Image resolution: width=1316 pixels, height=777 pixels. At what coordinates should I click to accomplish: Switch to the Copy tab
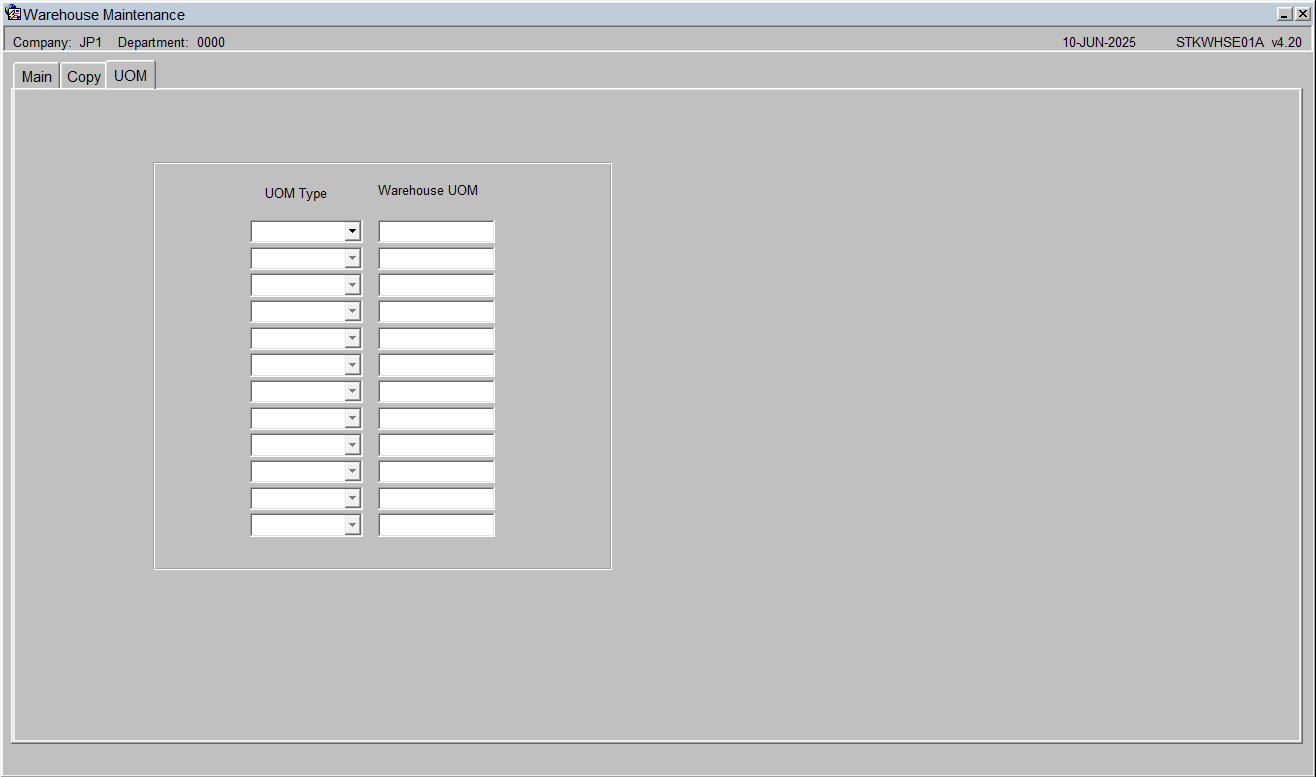84,77
